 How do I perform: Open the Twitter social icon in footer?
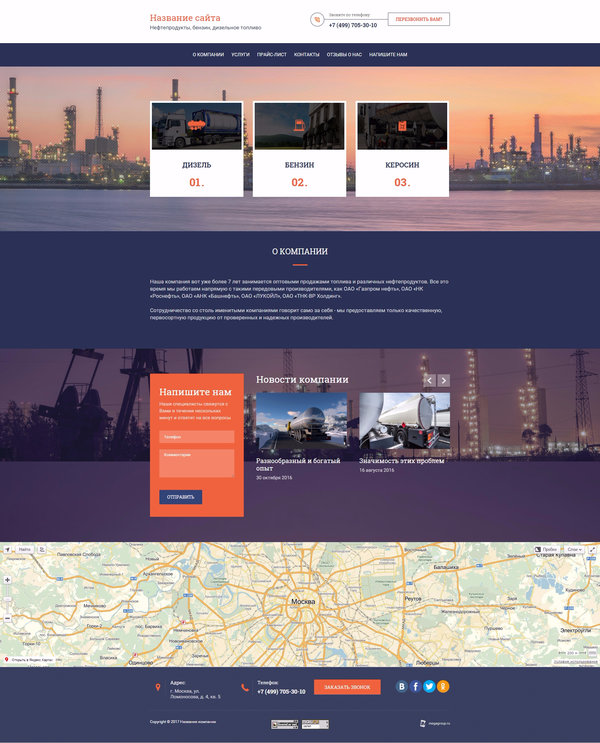tap(429, 686)
